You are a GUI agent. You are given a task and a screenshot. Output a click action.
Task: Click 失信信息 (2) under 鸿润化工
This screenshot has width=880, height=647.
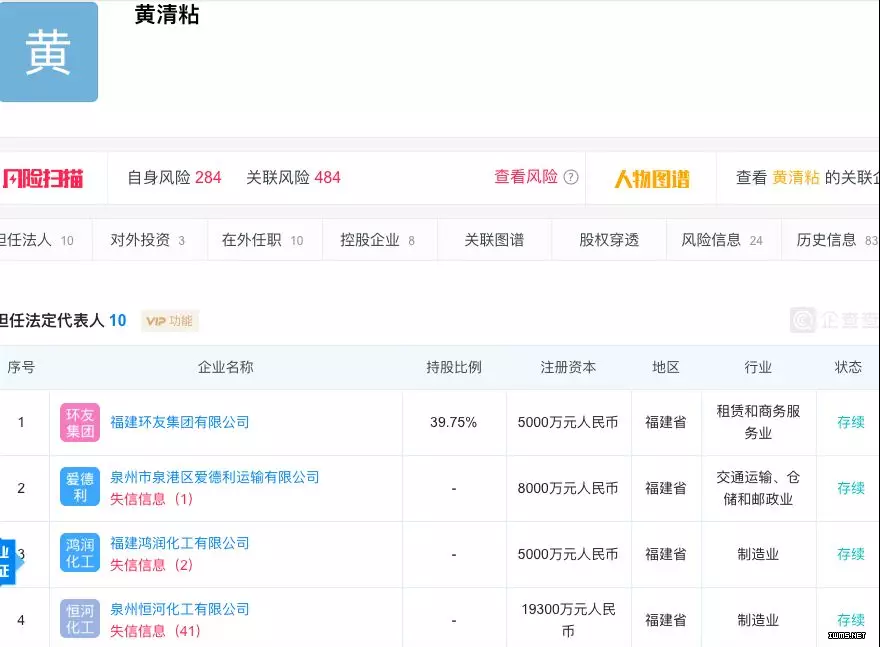(152, 565)
